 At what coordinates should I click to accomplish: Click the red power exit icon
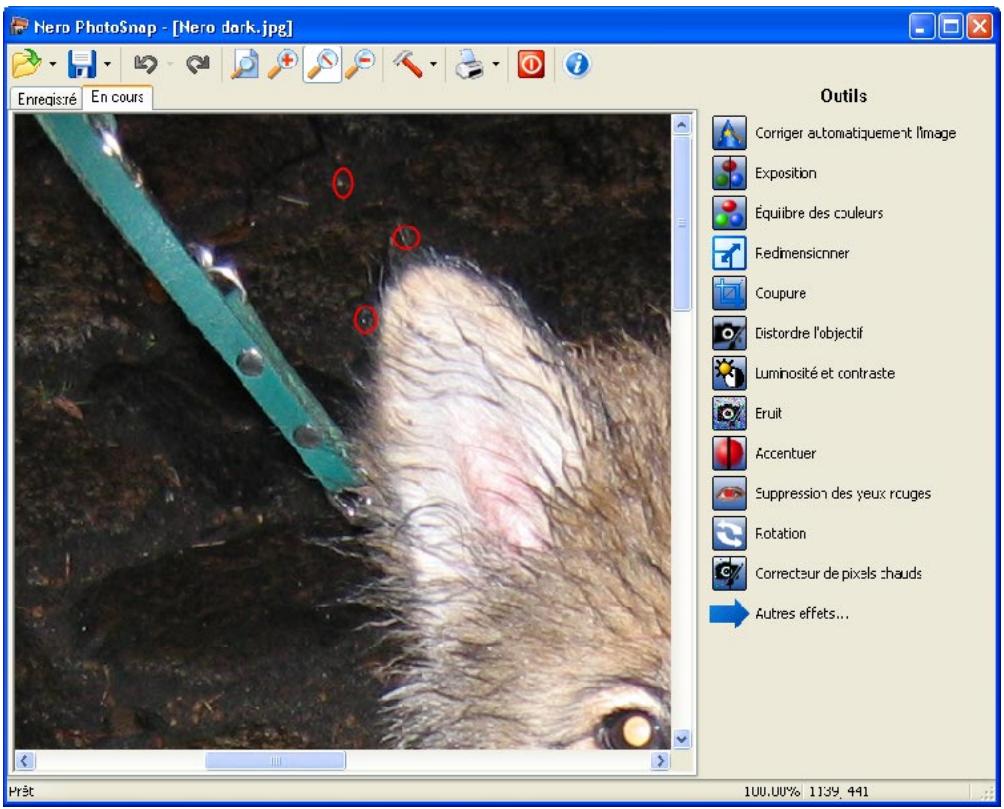(x=531, y=64)
